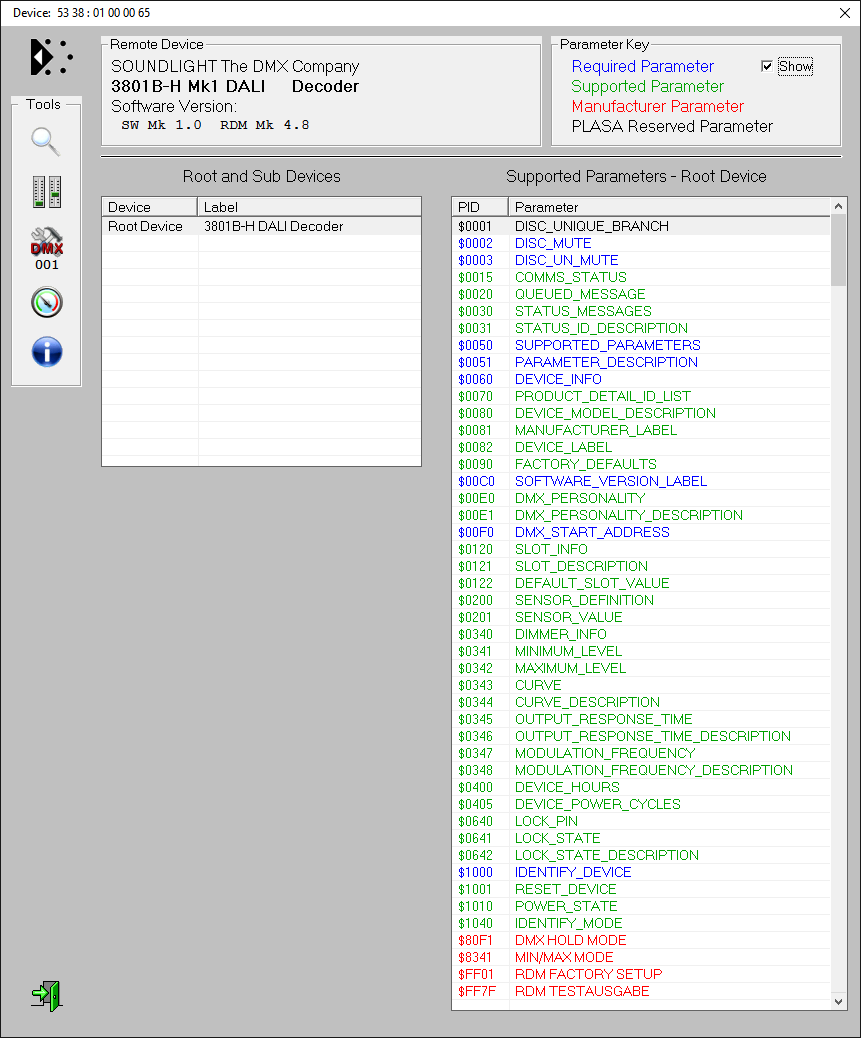Open the DMX 001 address tool
The image size is (861, 1038).
click(46, 248)
